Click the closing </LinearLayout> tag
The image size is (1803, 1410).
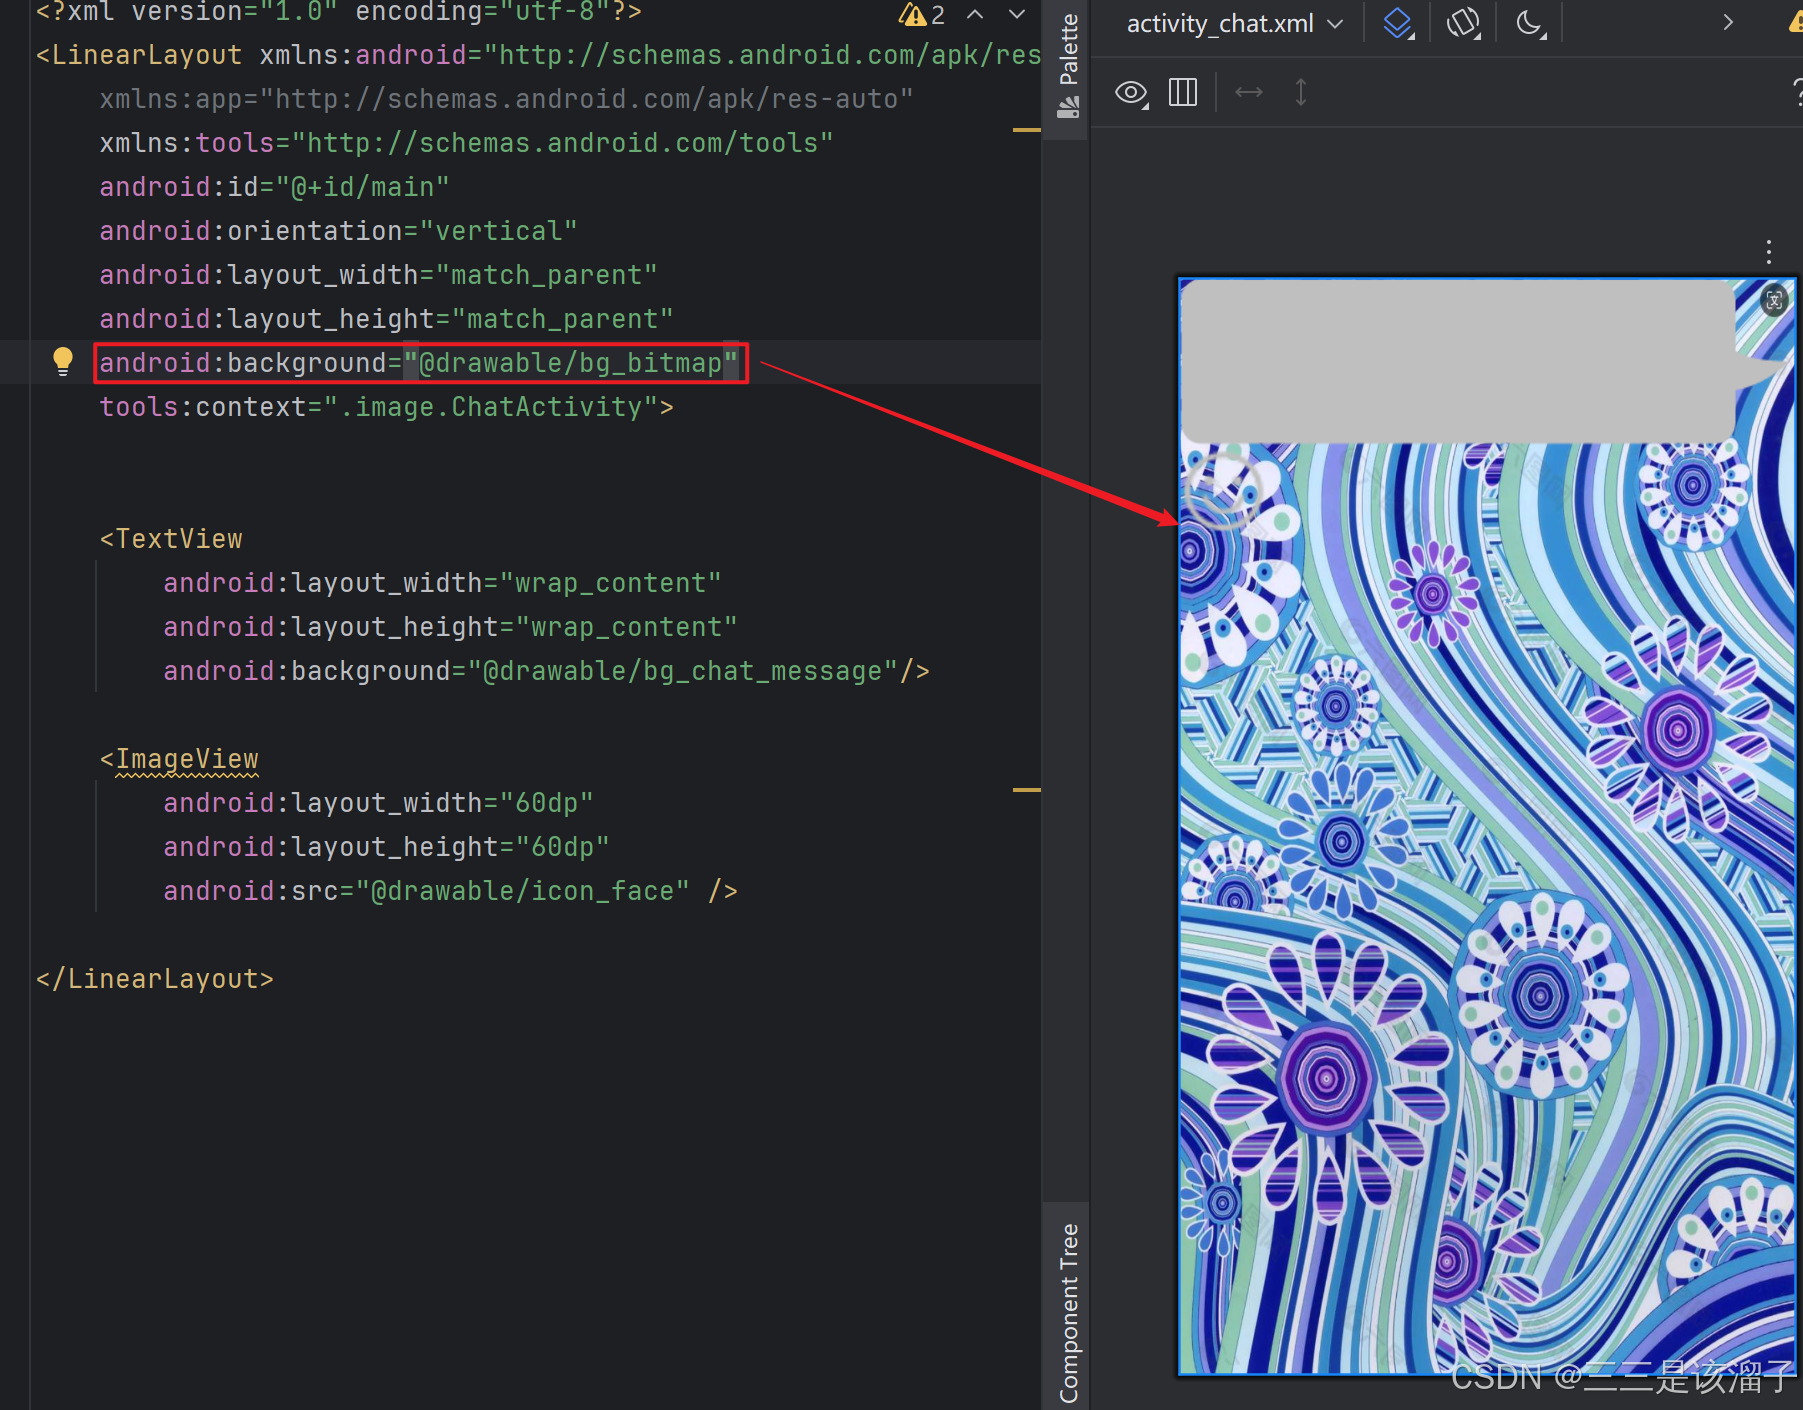[155, 979]
